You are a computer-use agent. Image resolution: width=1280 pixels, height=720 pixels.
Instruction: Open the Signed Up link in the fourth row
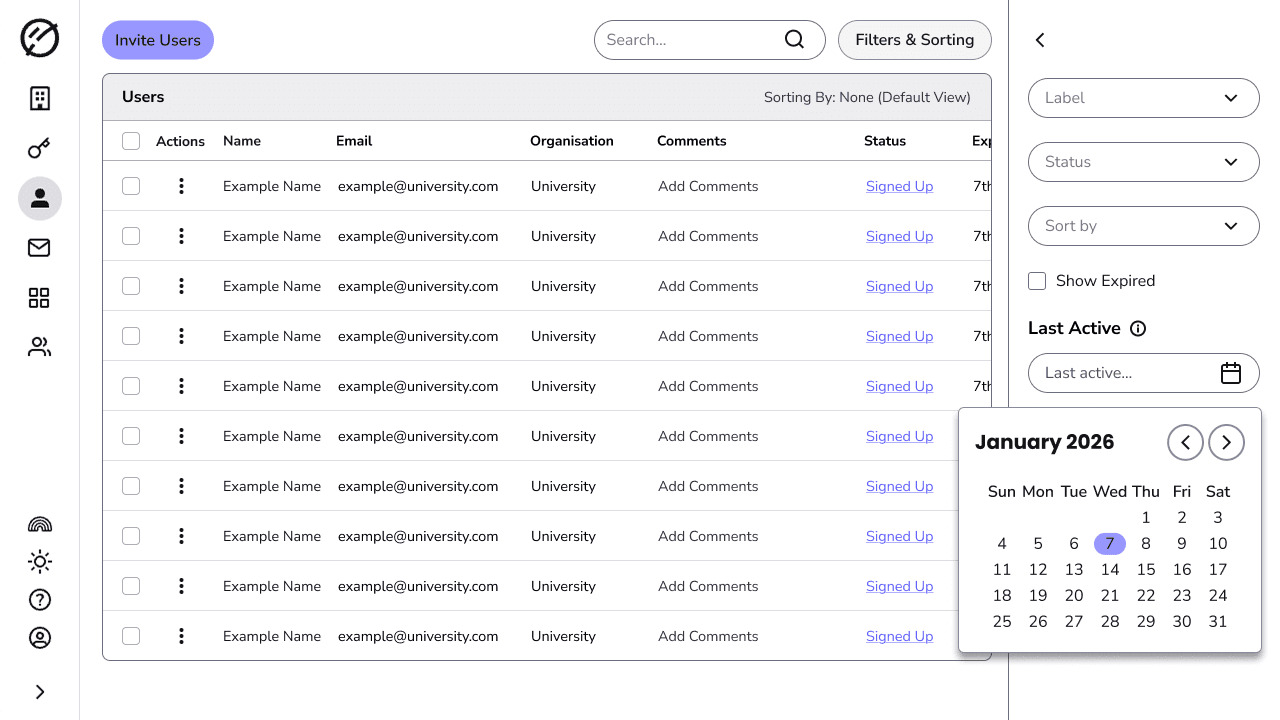click(899, 336)
